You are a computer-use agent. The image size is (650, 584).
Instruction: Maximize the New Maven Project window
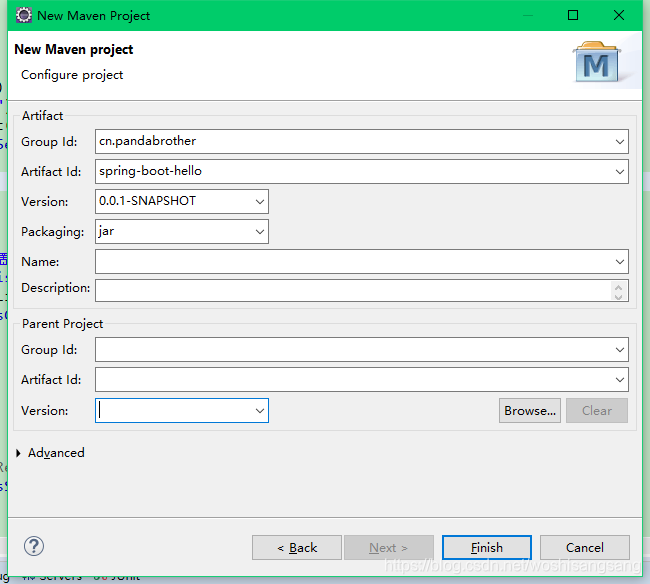[573, 15]
